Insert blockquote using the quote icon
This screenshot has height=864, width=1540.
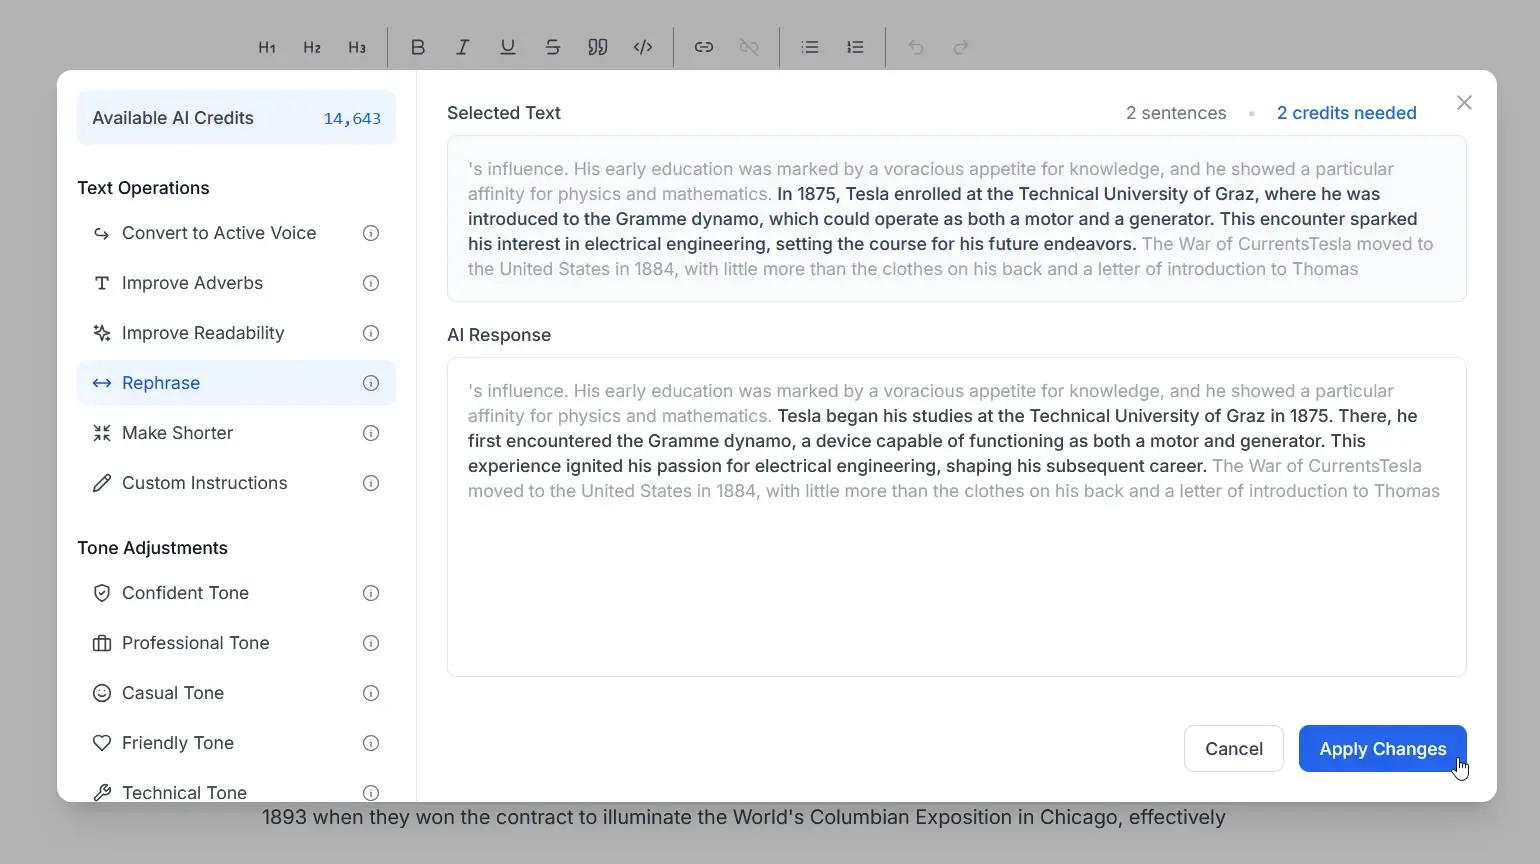(598, 47)
